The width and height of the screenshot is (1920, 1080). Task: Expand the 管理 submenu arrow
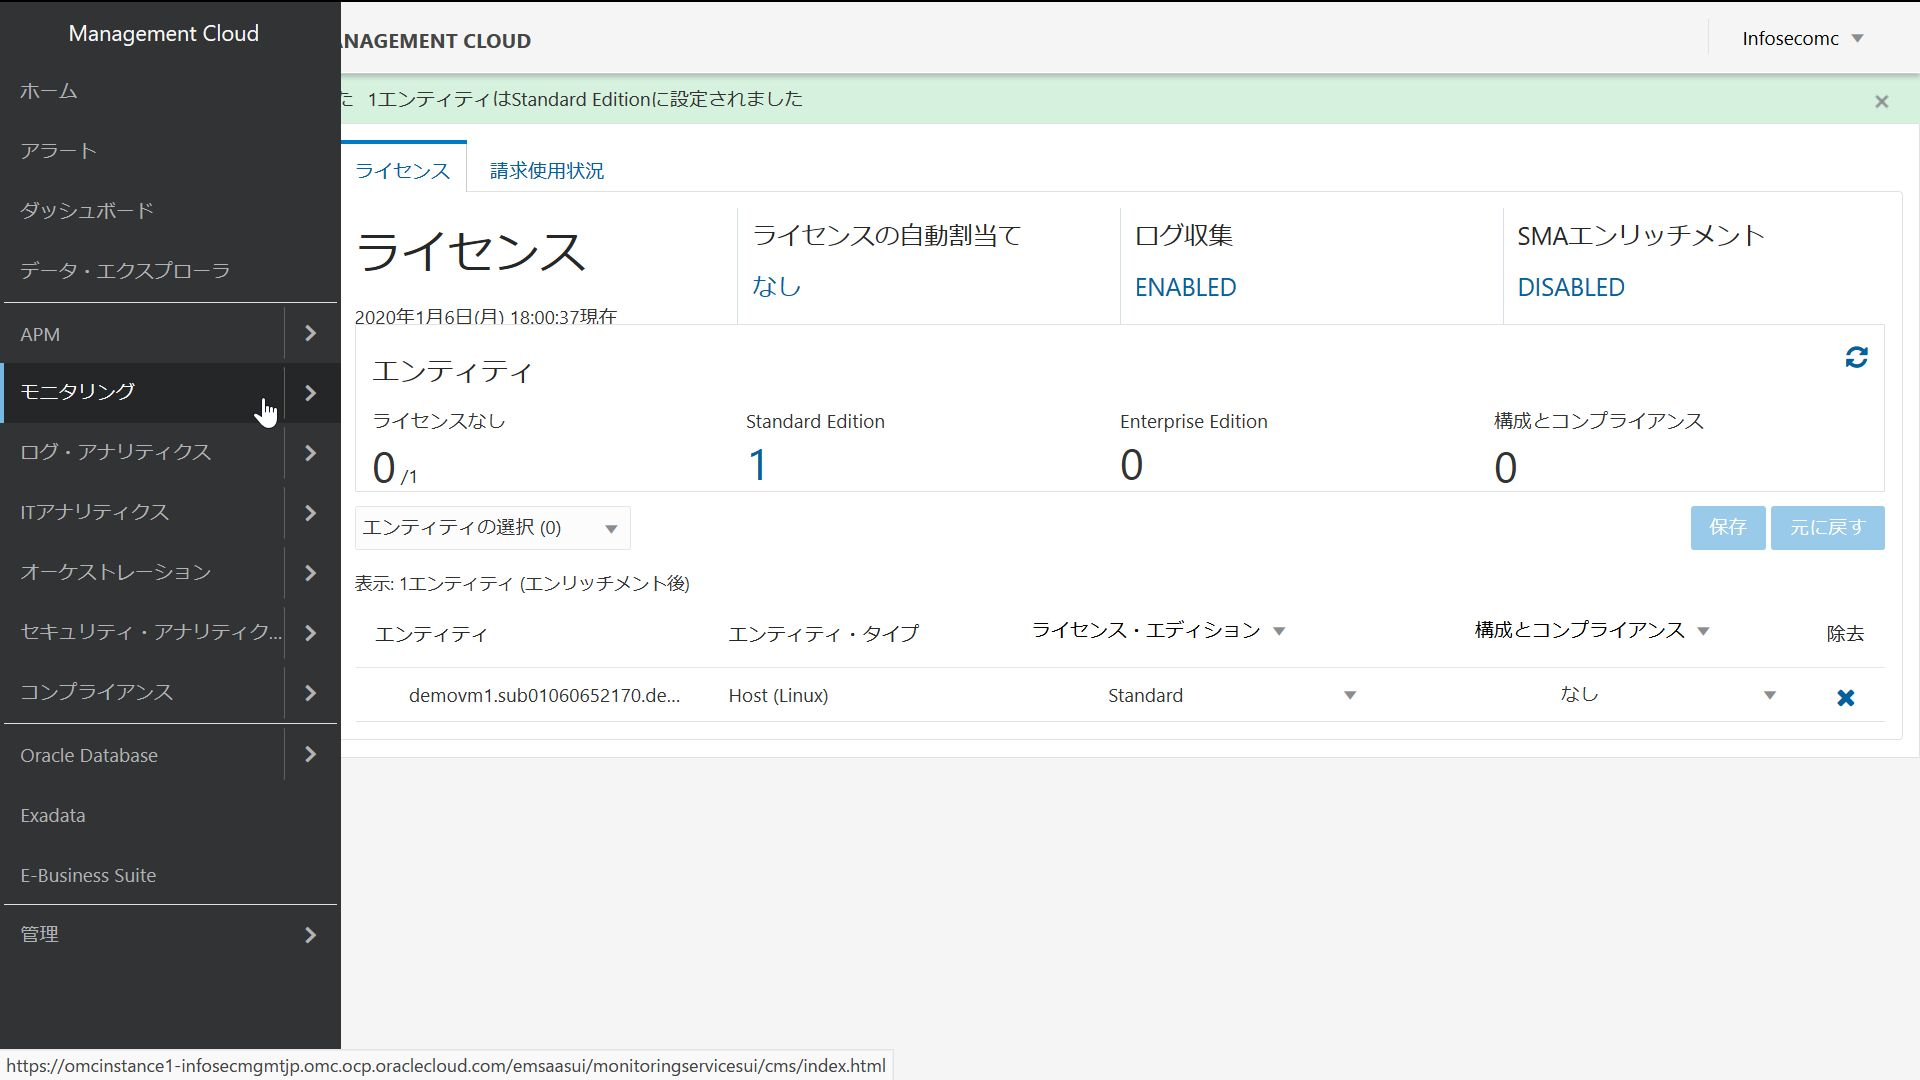[x=310, y=935]
